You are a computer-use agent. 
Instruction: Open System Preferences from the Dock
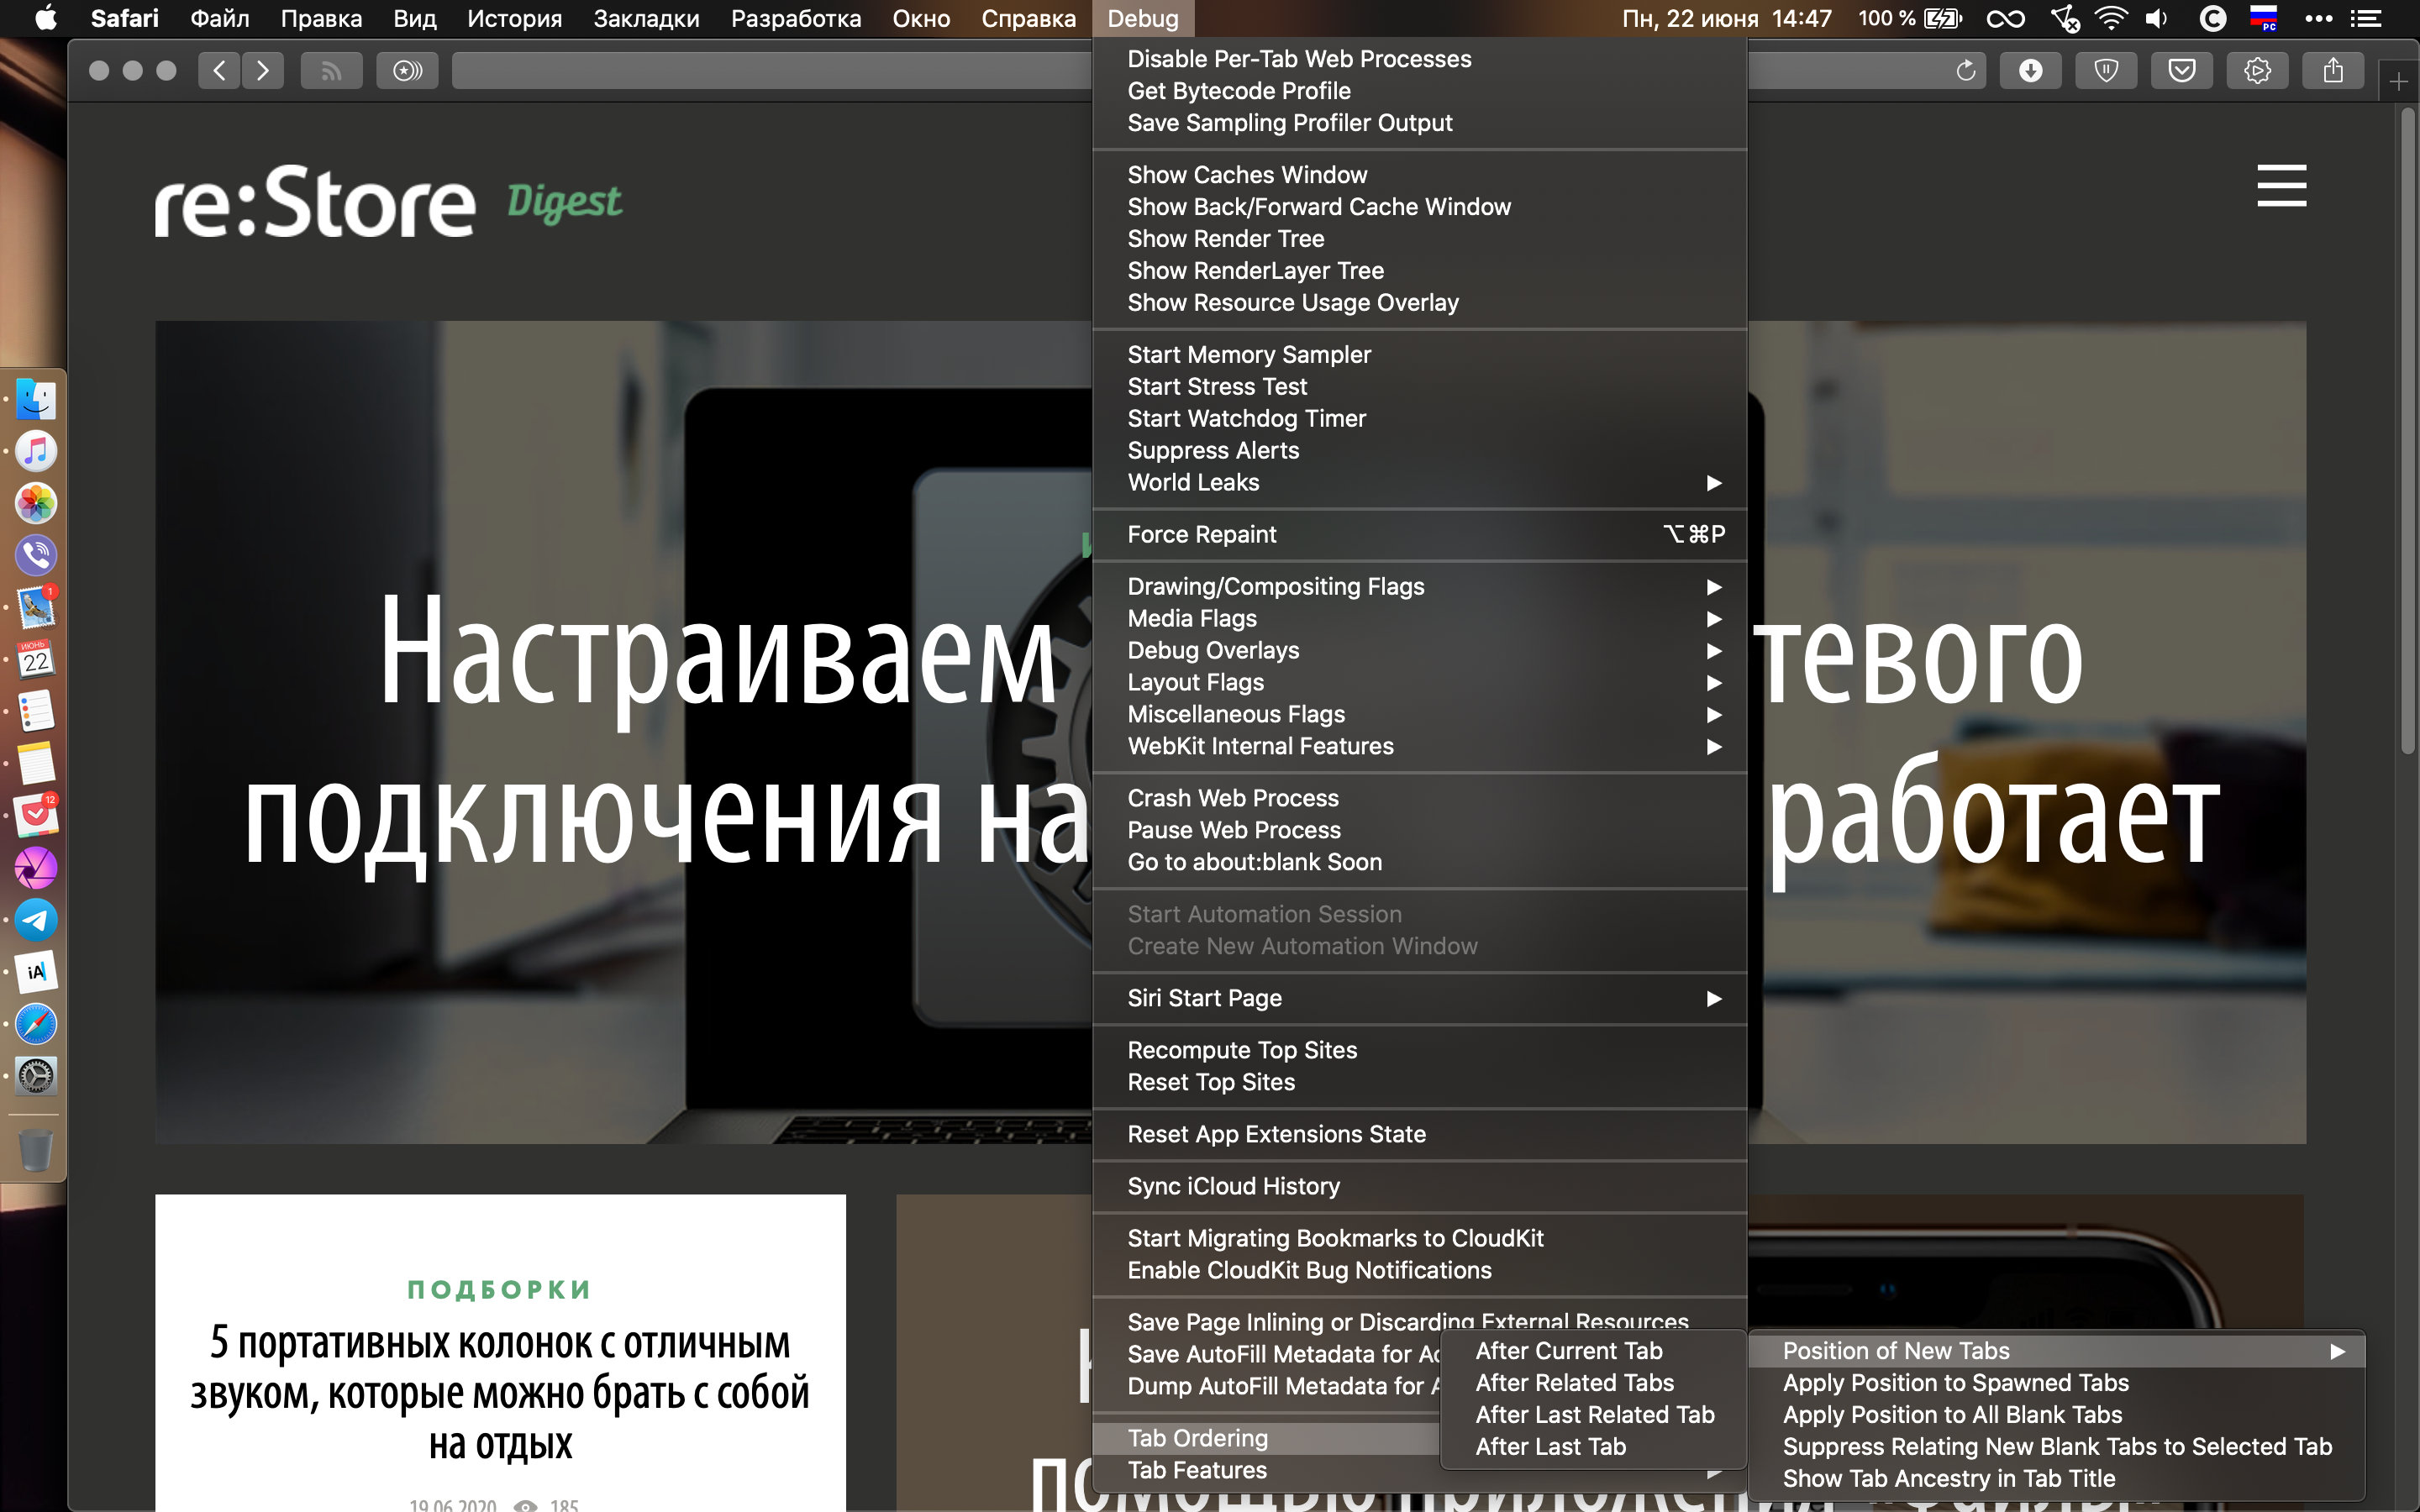click(x=36, y=1076)
